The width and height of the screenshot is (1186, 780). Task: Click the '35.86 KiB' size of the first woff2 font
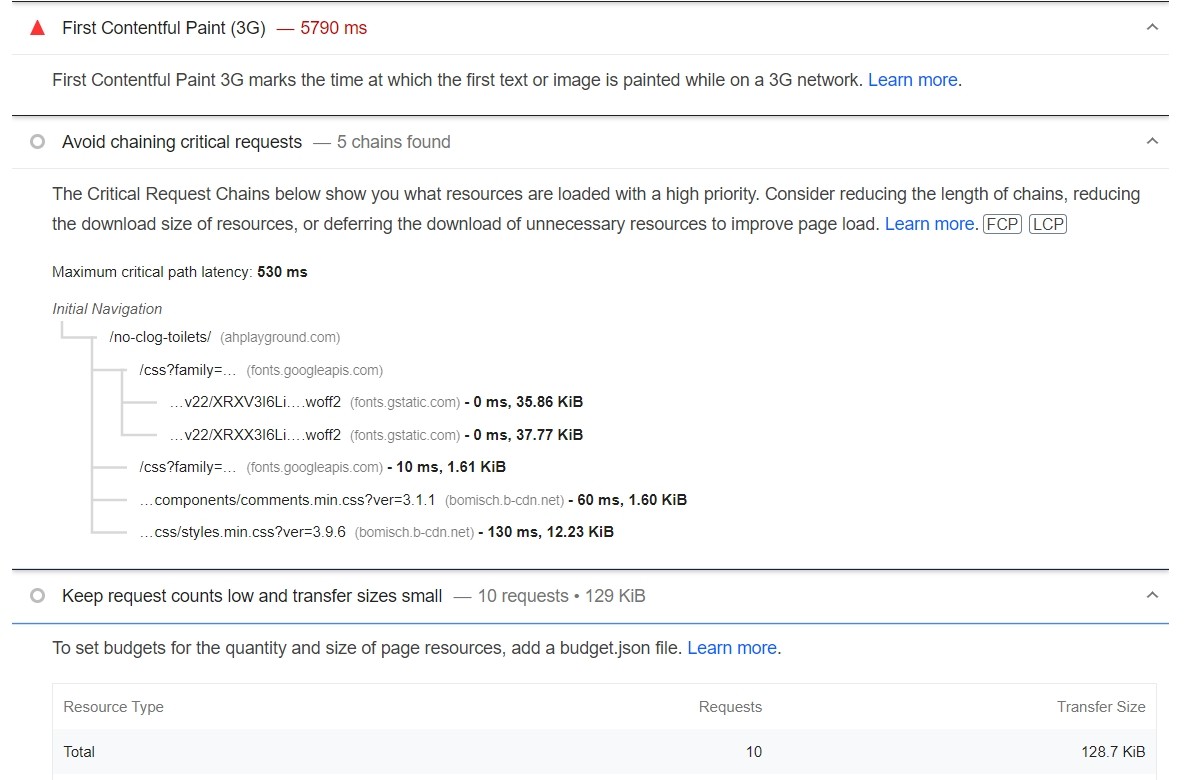(x=549, y=402)
